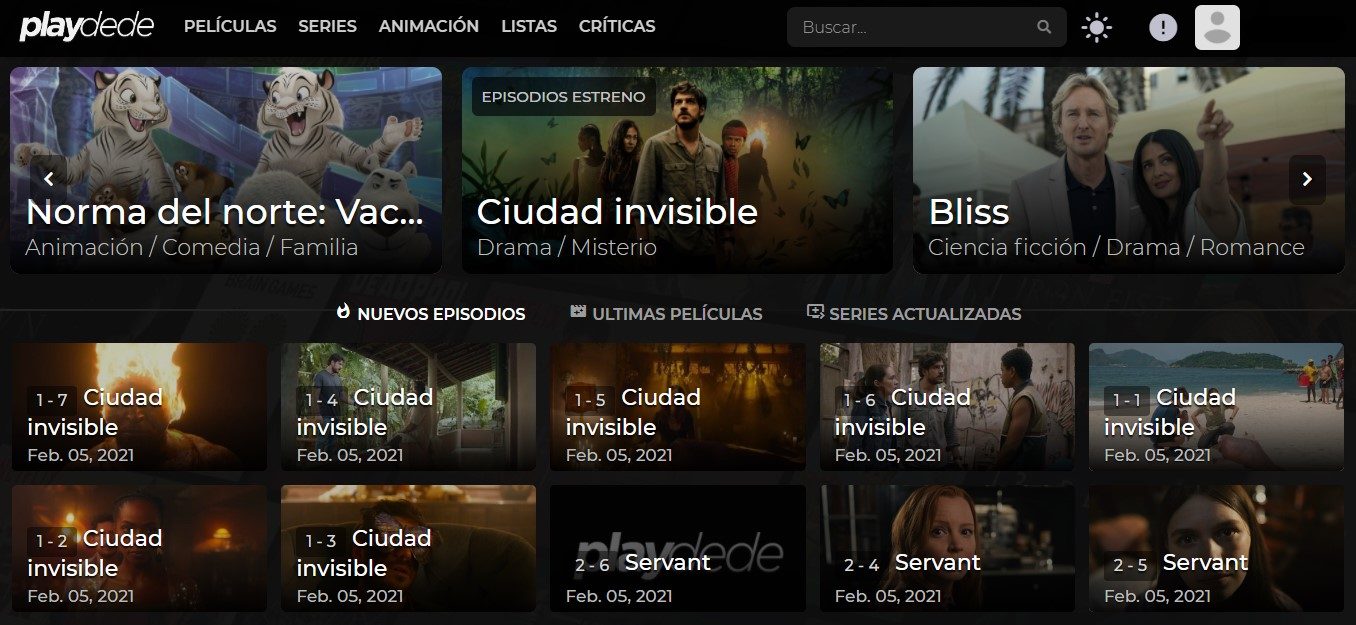This screenshot has height=625, width=1356.
Task: Open the alert exclamation icon
Action: tap(1163, 28)
